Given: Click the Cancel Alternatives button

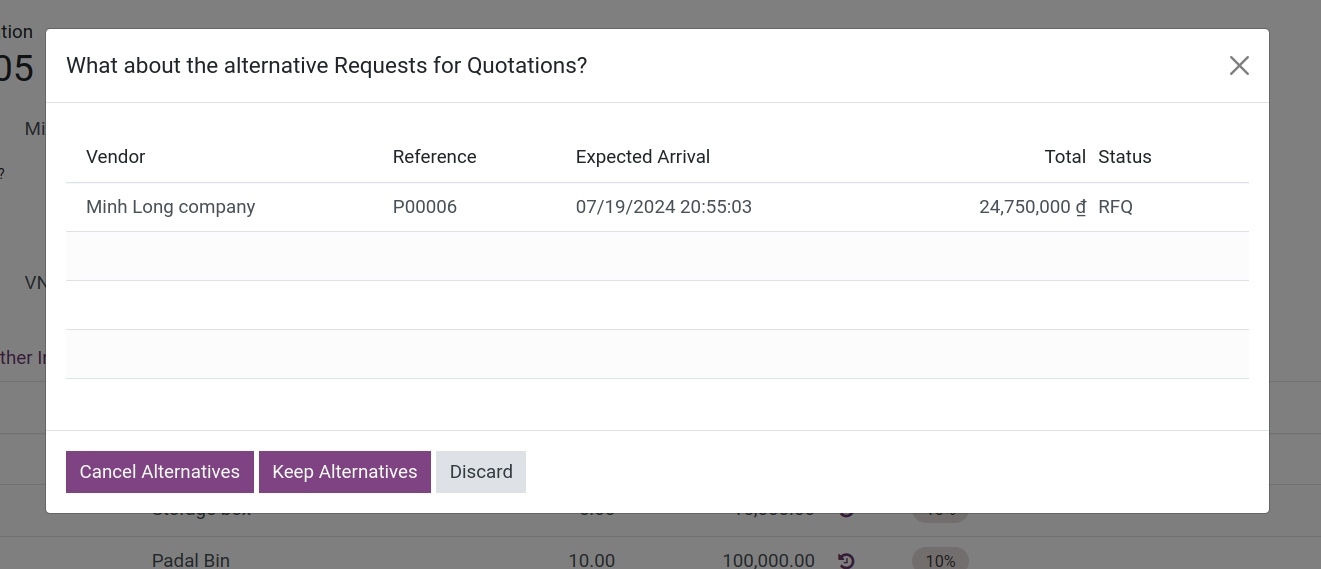Looking at the screenshot, I should coord(160,472).
